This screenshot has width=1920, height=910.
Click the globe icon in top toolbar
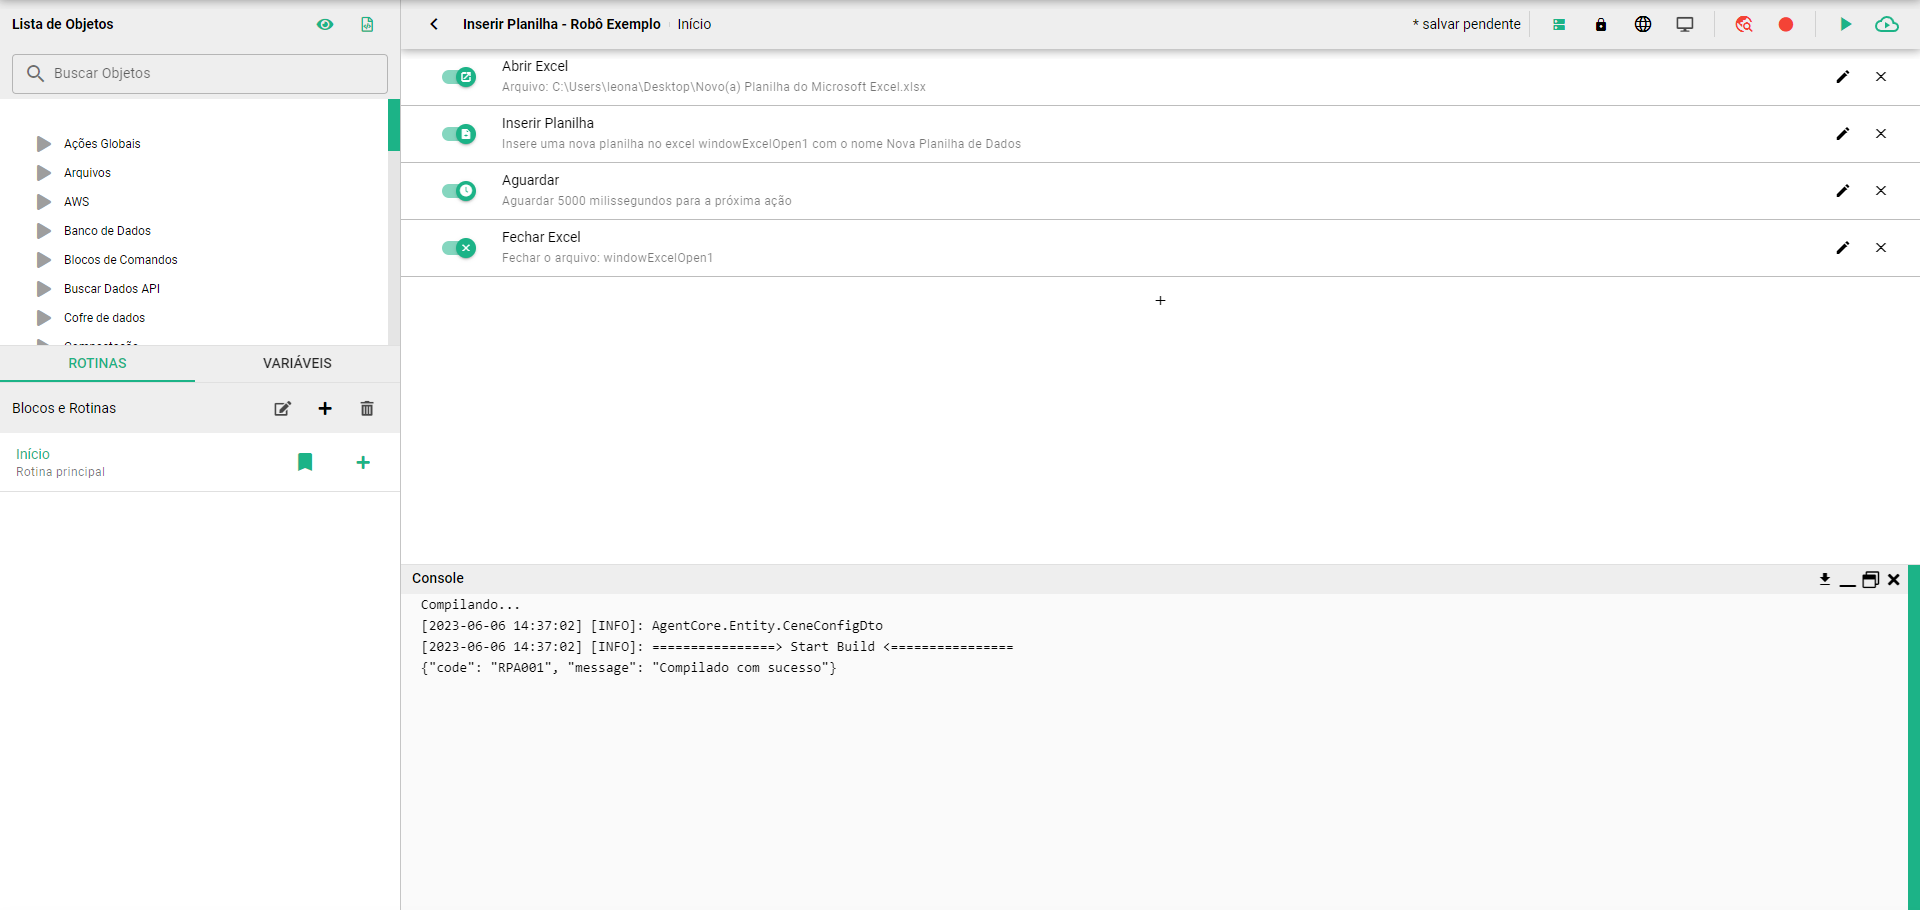1643,24
